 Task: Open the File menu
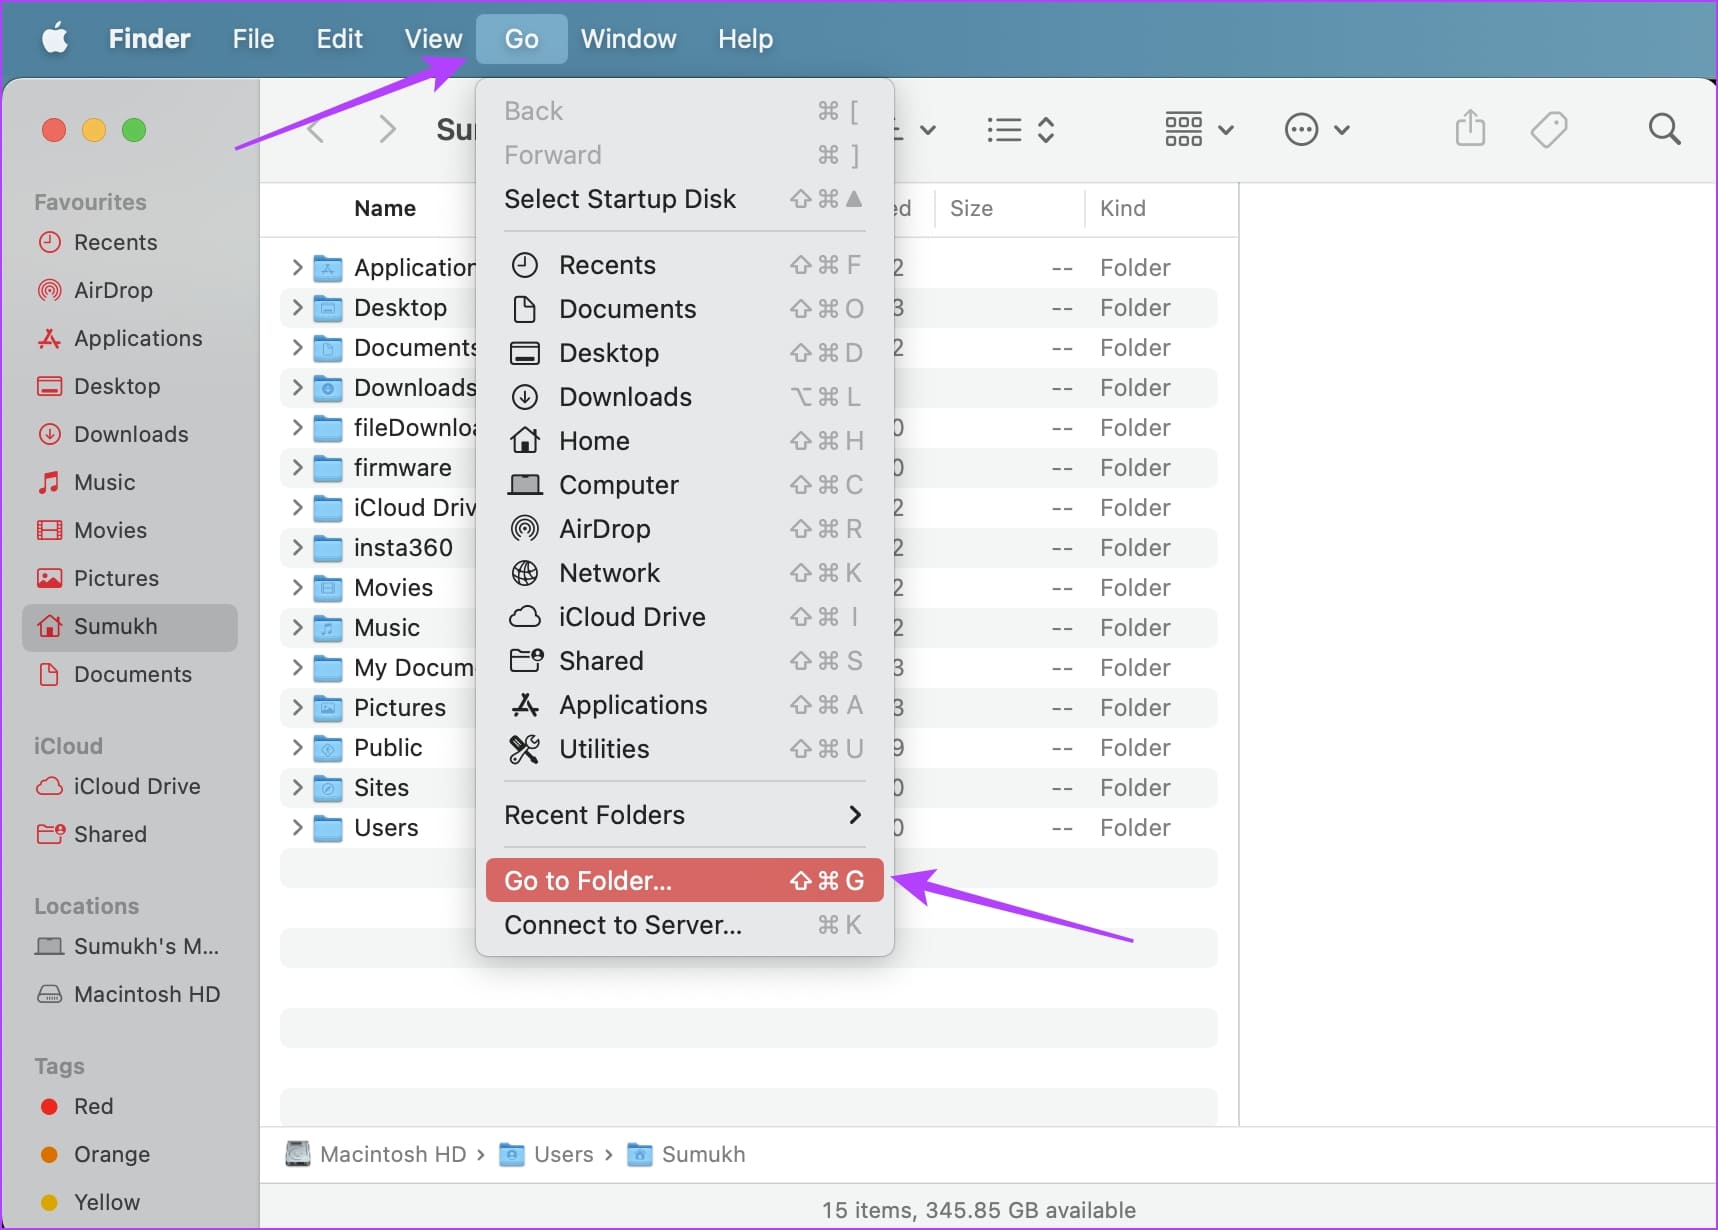253,39
